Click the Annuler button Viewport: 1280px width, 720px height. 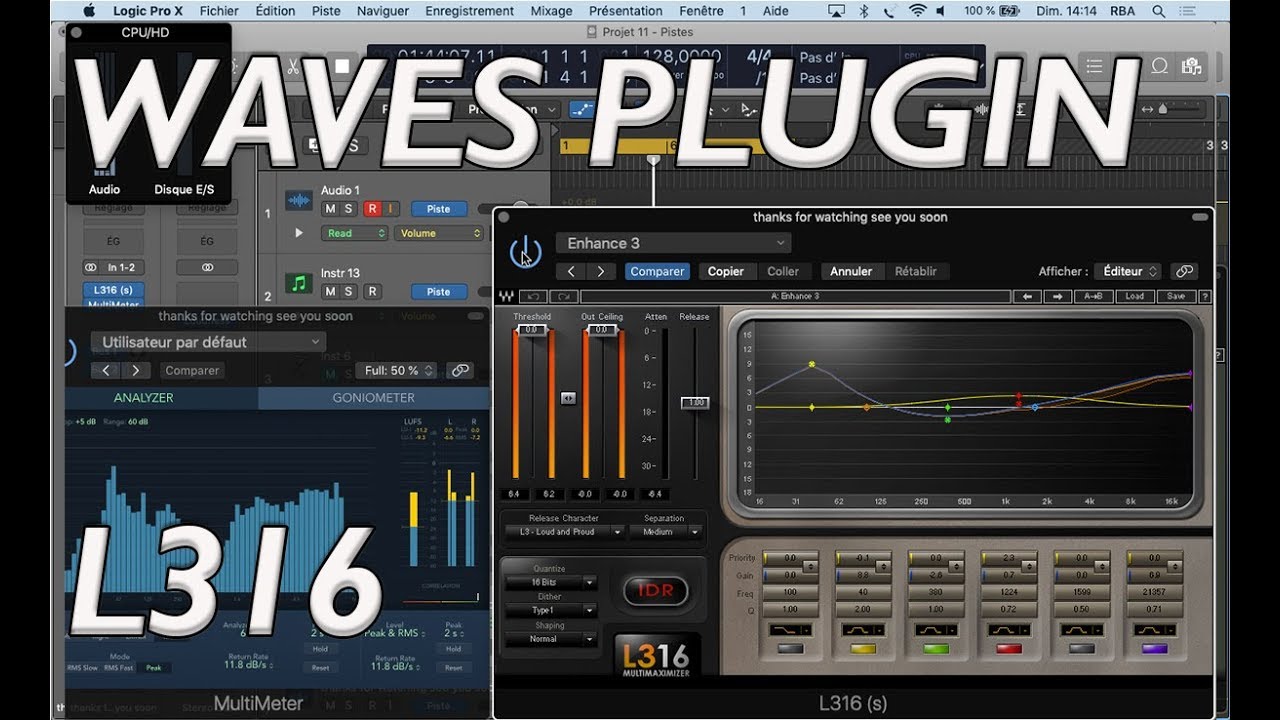(851, 271)
